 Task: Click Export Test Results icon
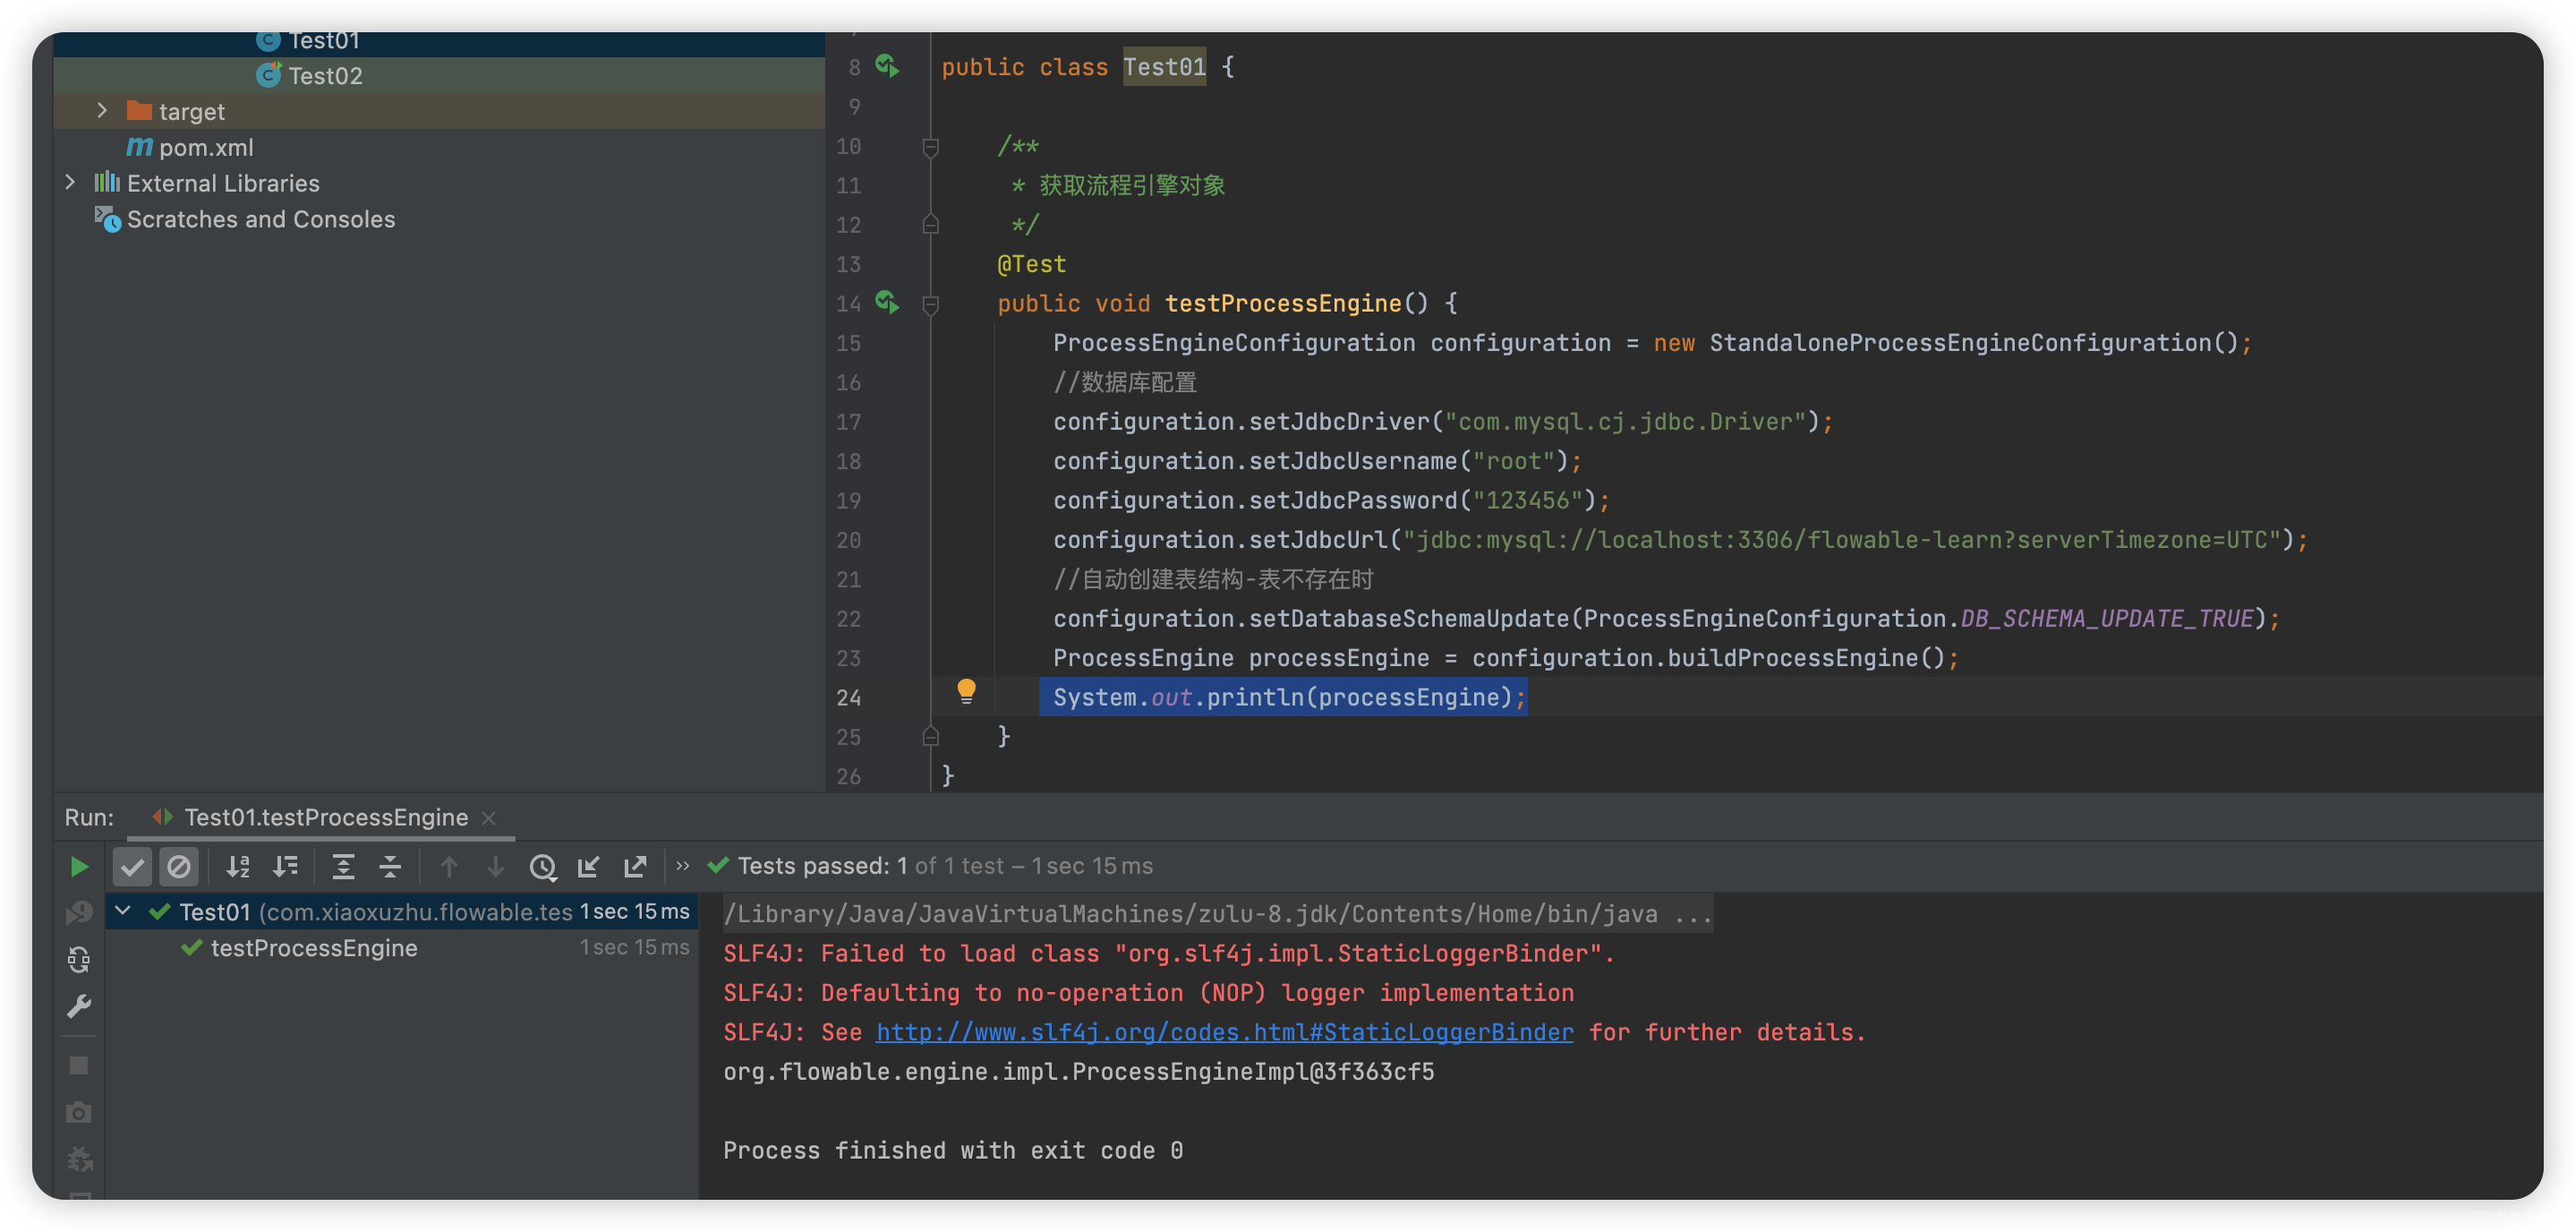(x=635, y=866)
